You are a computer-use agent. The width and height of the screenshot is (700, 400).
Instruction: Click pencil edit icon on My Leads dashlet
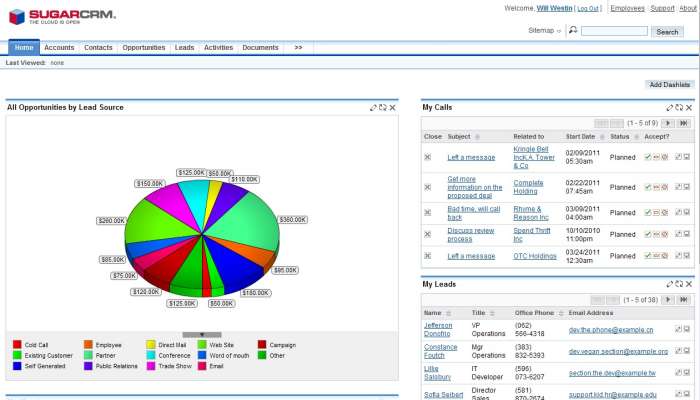click(670, 285)
